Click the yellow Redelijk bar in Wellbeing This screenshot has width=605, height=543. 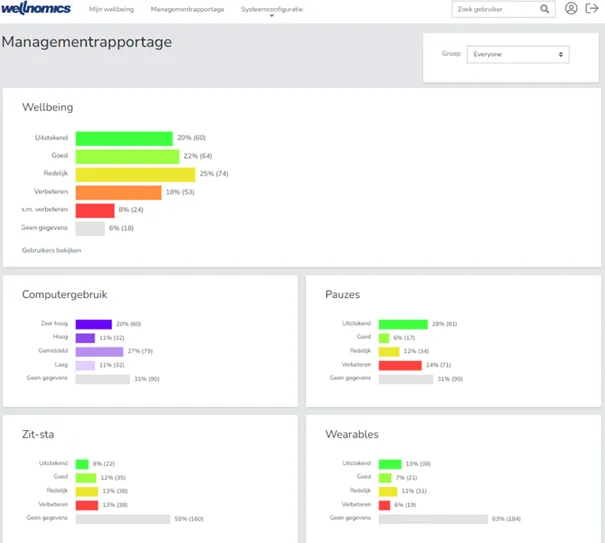coord(135,174)
